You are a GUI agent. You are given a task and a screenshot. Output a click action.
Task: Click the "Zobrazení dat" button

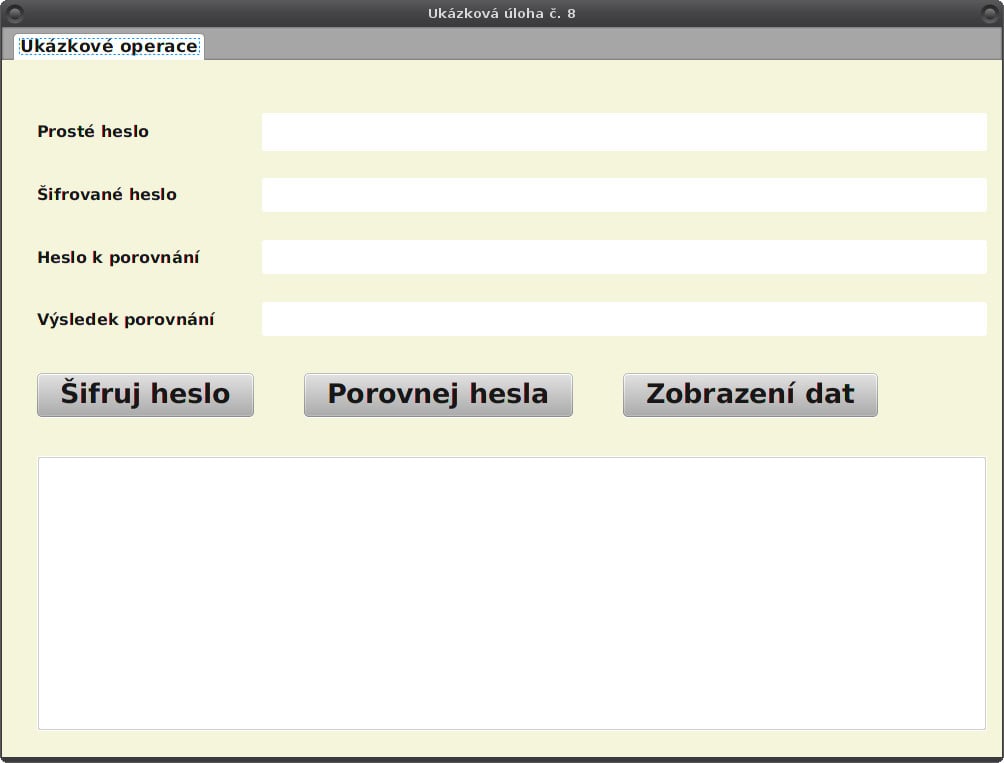tap(749, 394)
